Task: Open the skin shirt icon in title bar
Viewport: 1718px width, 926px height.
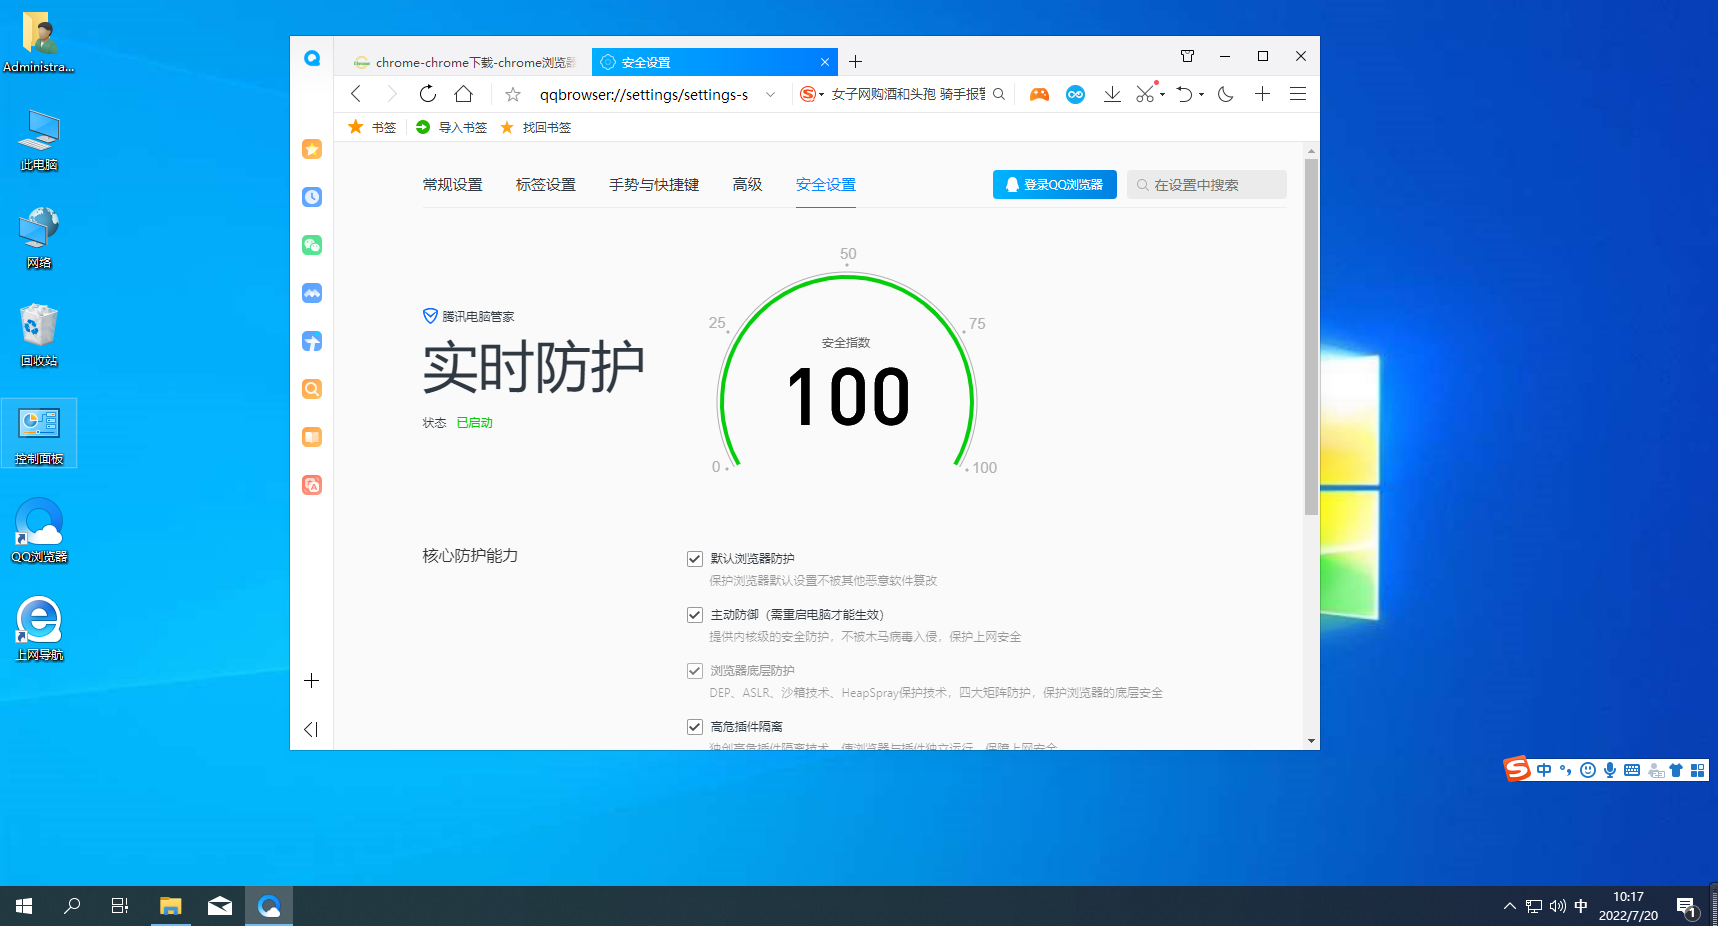Action: (1188, 56)
